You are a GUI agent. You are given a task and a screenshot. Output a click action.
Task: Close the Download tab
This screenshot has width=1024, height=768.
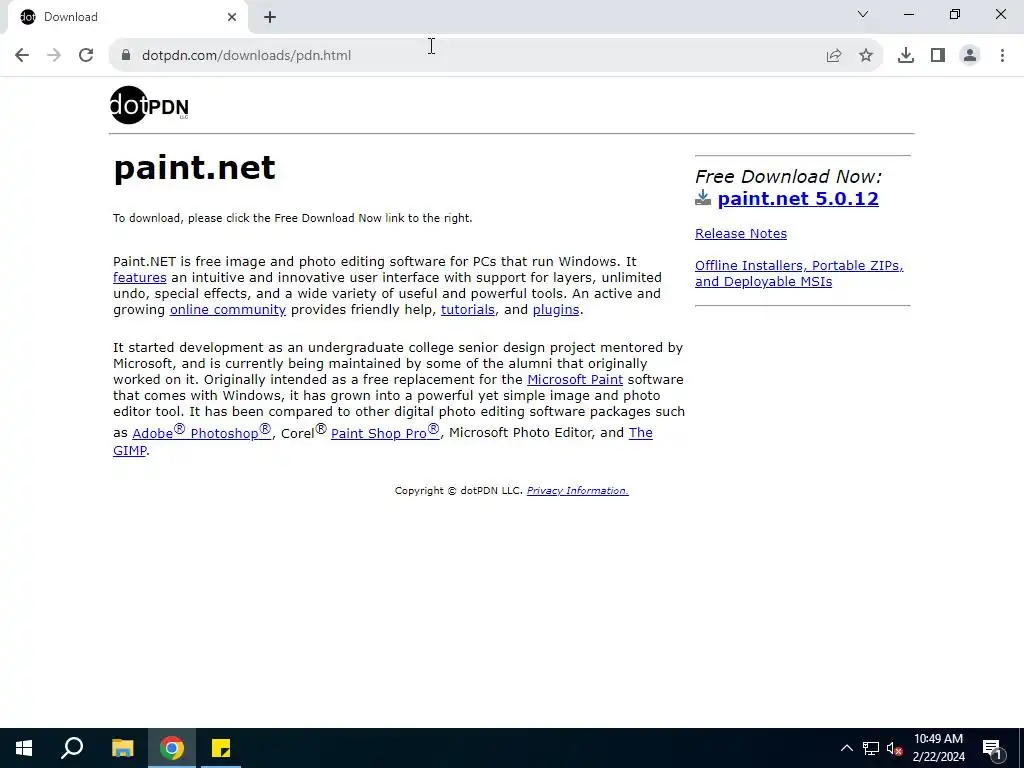point(232,17)
